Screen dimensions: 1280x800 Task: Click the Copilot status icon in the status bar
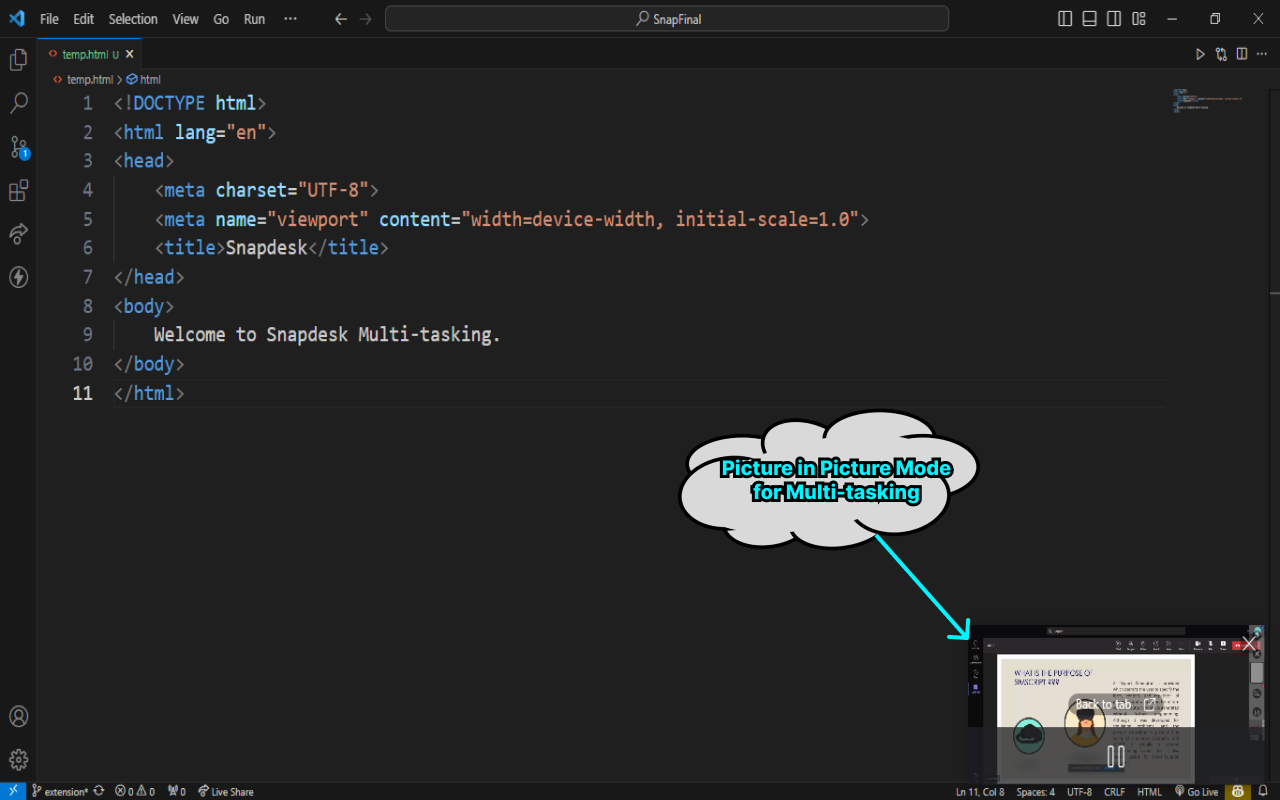[x=1238, y=791]
